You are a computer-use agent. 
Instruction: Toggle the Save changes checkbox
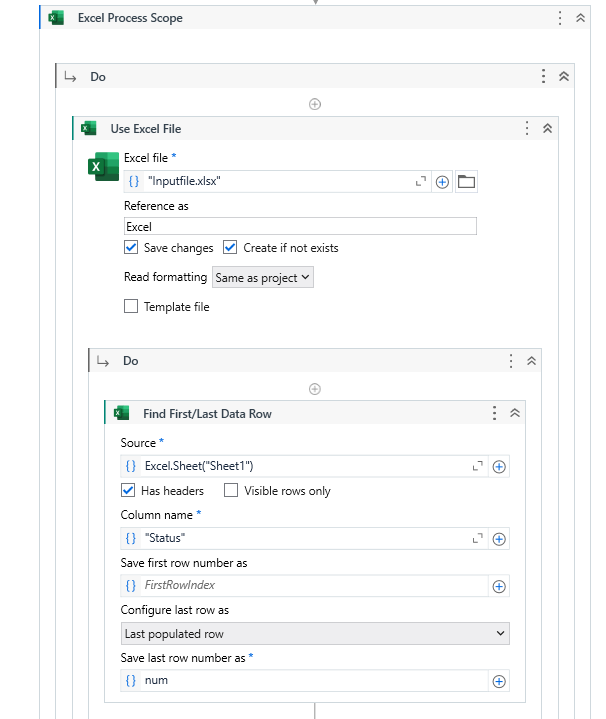(x=131, y=248)
